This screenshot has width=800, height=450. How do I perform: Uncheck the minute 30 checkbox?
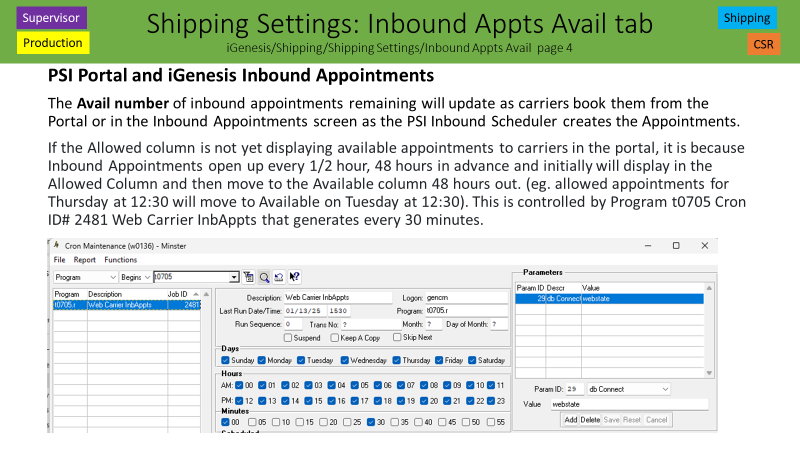click(371, 422)
